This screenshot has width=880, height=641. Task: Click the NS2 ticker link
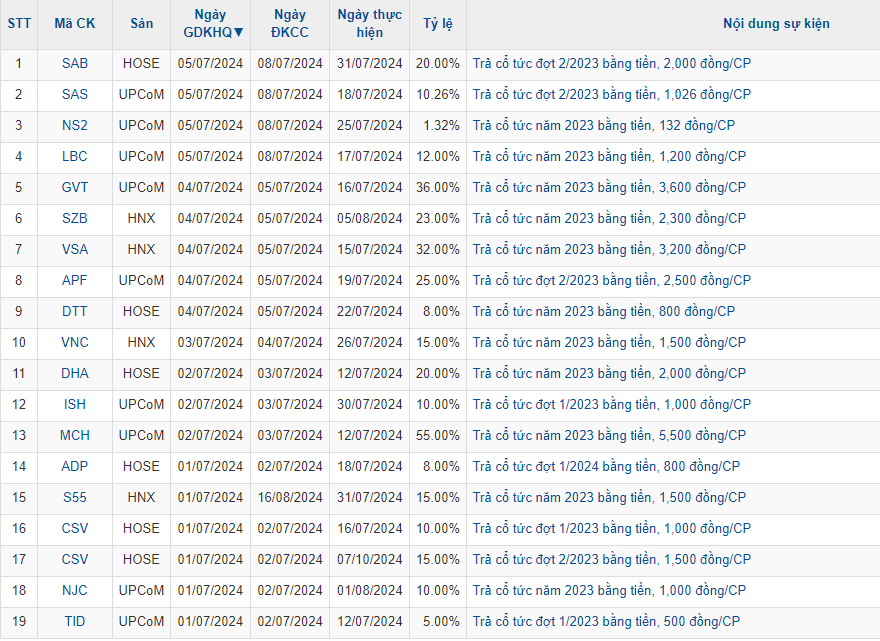pyautogui.click(x=74, y=125)
